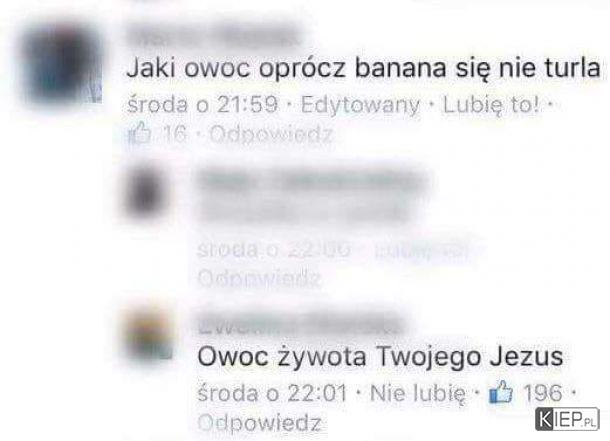Screen dimensions: 610x441
Task: Click the blue thumbs-up icon with 196 likes
Action: tap(501, 392)
